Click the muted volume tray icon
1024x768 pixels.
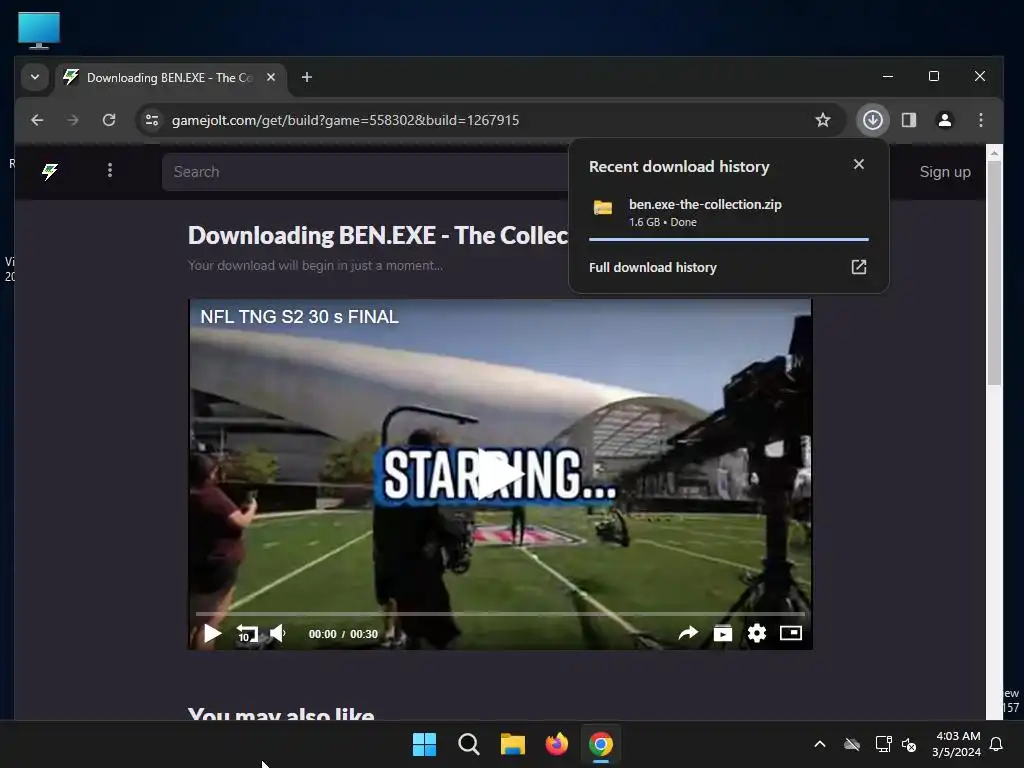click(909, 744)
